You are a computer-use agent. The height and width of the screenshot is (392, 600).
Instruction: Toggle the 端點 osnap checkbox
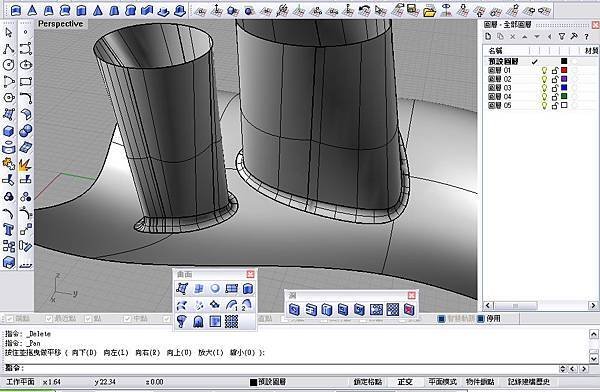10,318
